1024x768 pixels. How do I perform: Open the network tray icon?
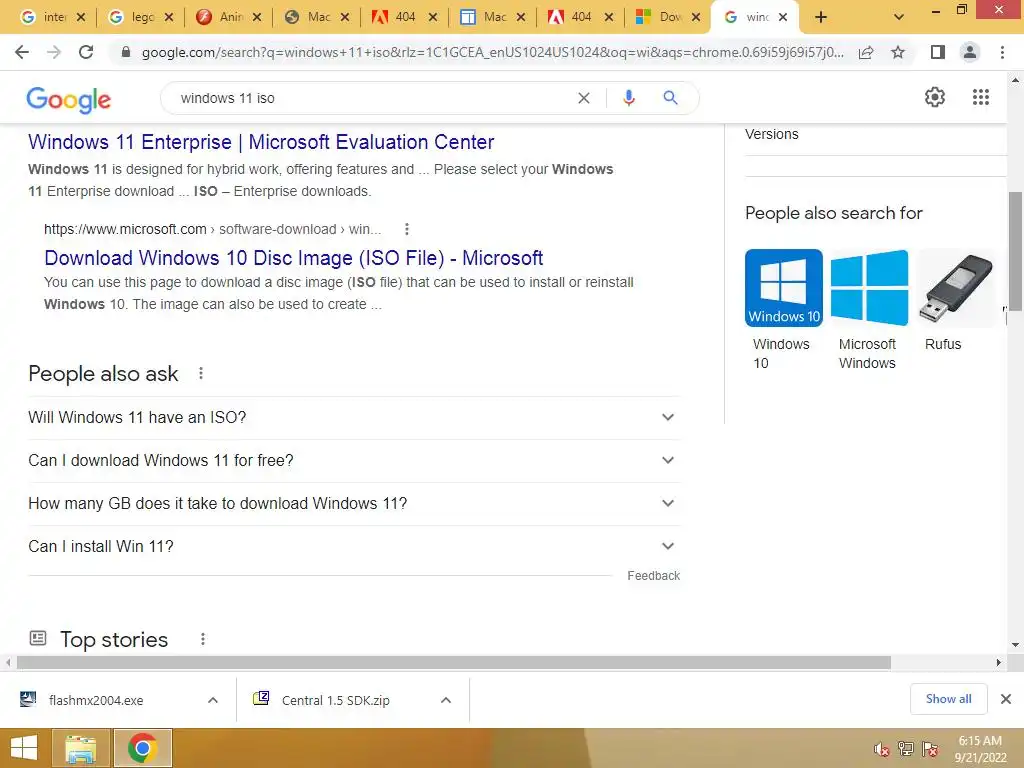906,749
